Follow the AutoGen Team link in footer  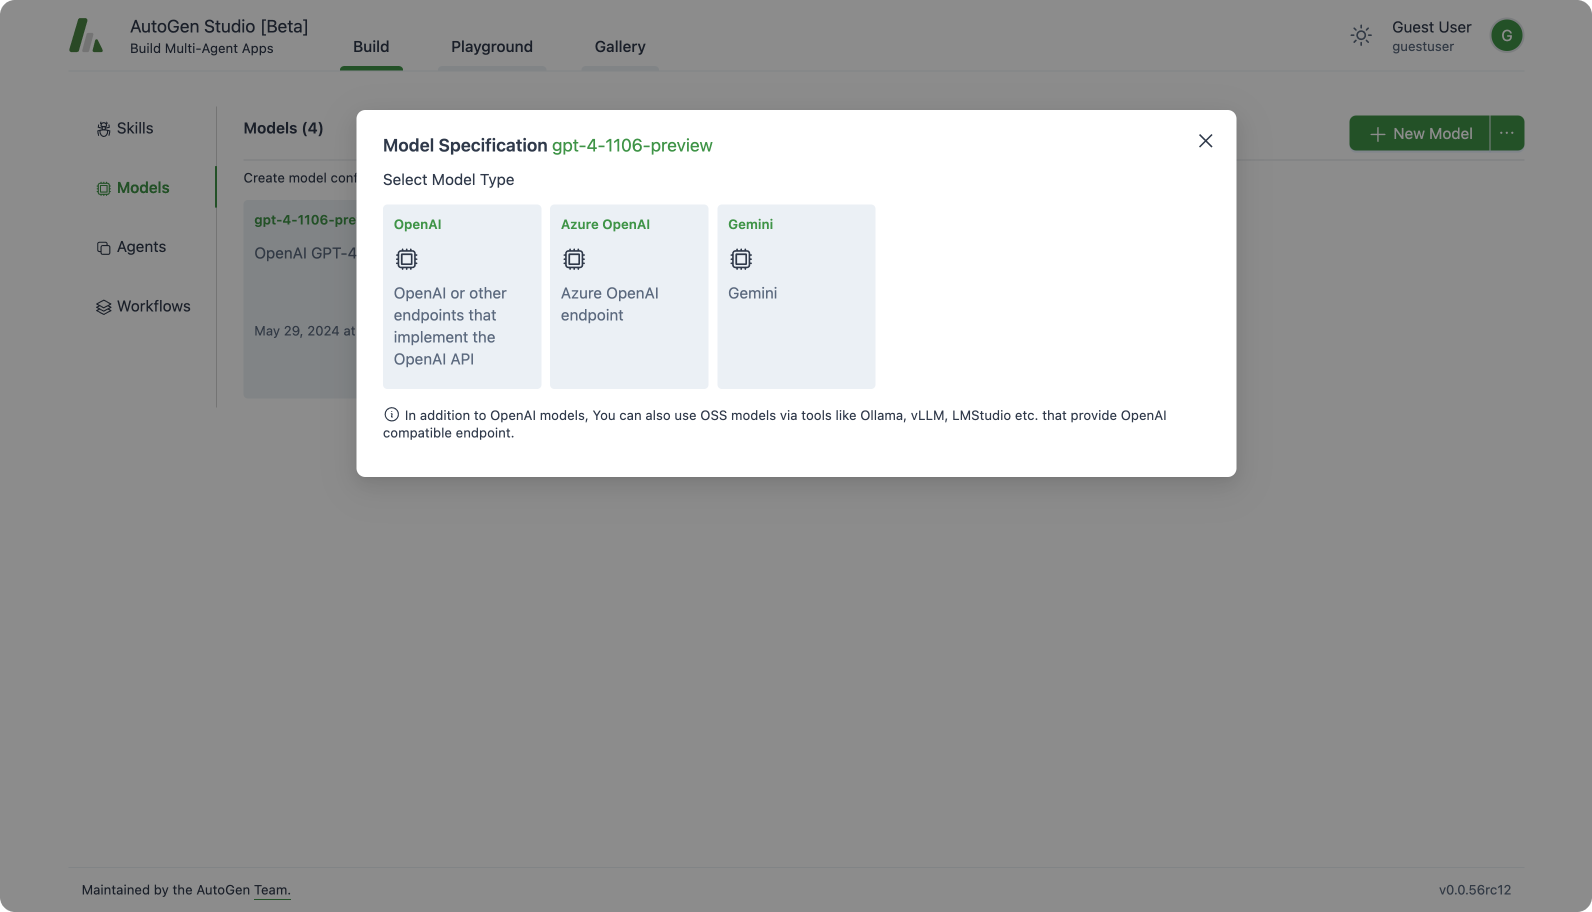pyautogui.click(x=272, y=890)
